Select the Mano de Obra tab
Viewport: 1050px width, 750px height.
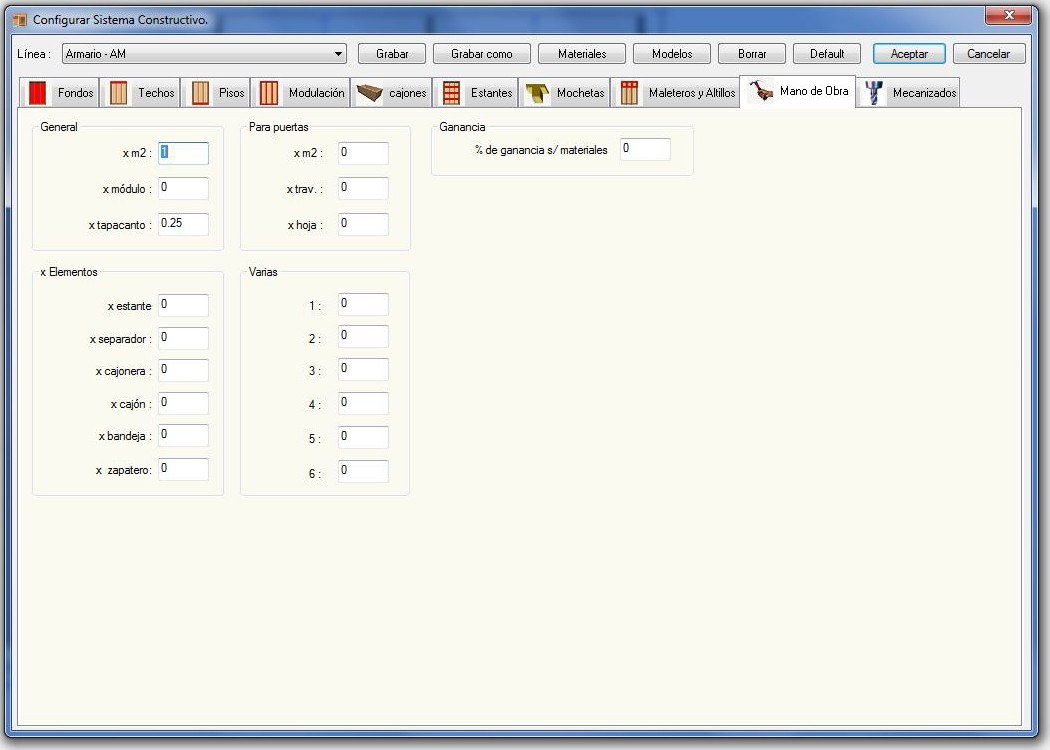click(x=798, y=91)
